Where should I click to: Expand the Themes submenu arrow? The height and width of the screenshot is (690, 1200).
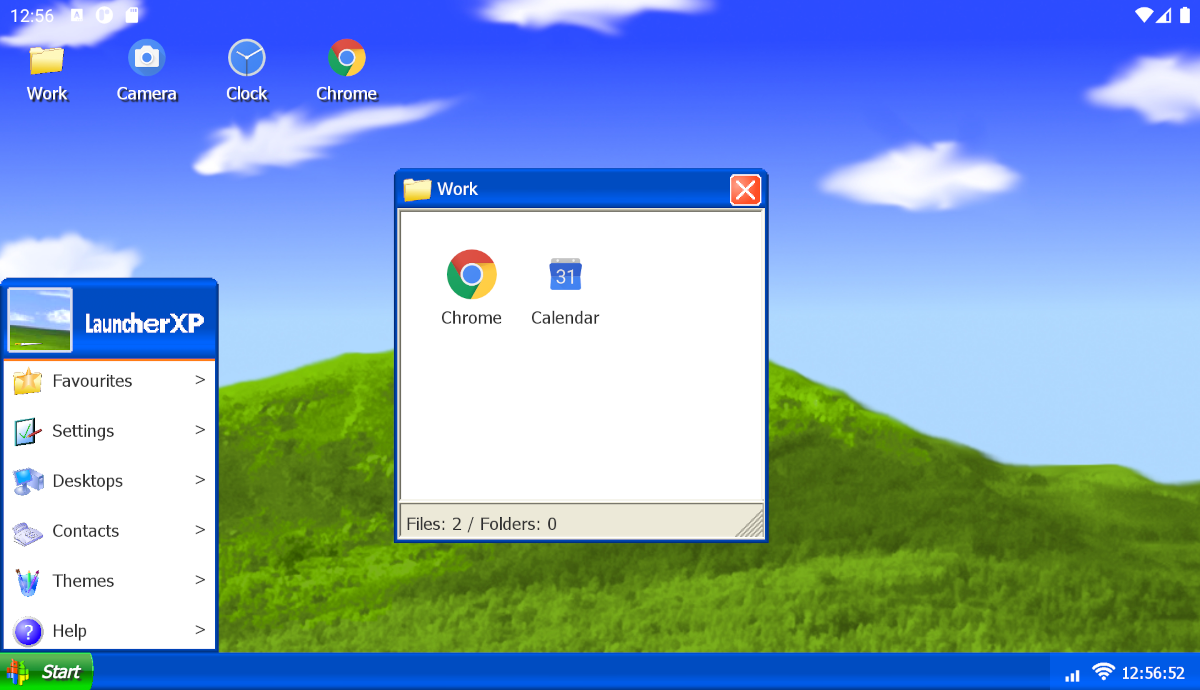(200, 580)
